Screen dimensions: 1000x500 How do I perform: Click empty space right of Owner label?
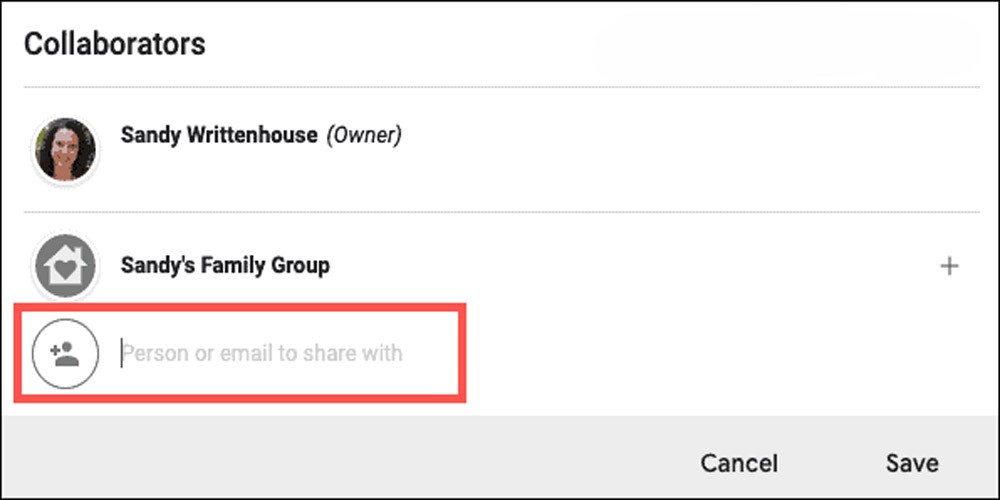(x=689, y=135)
